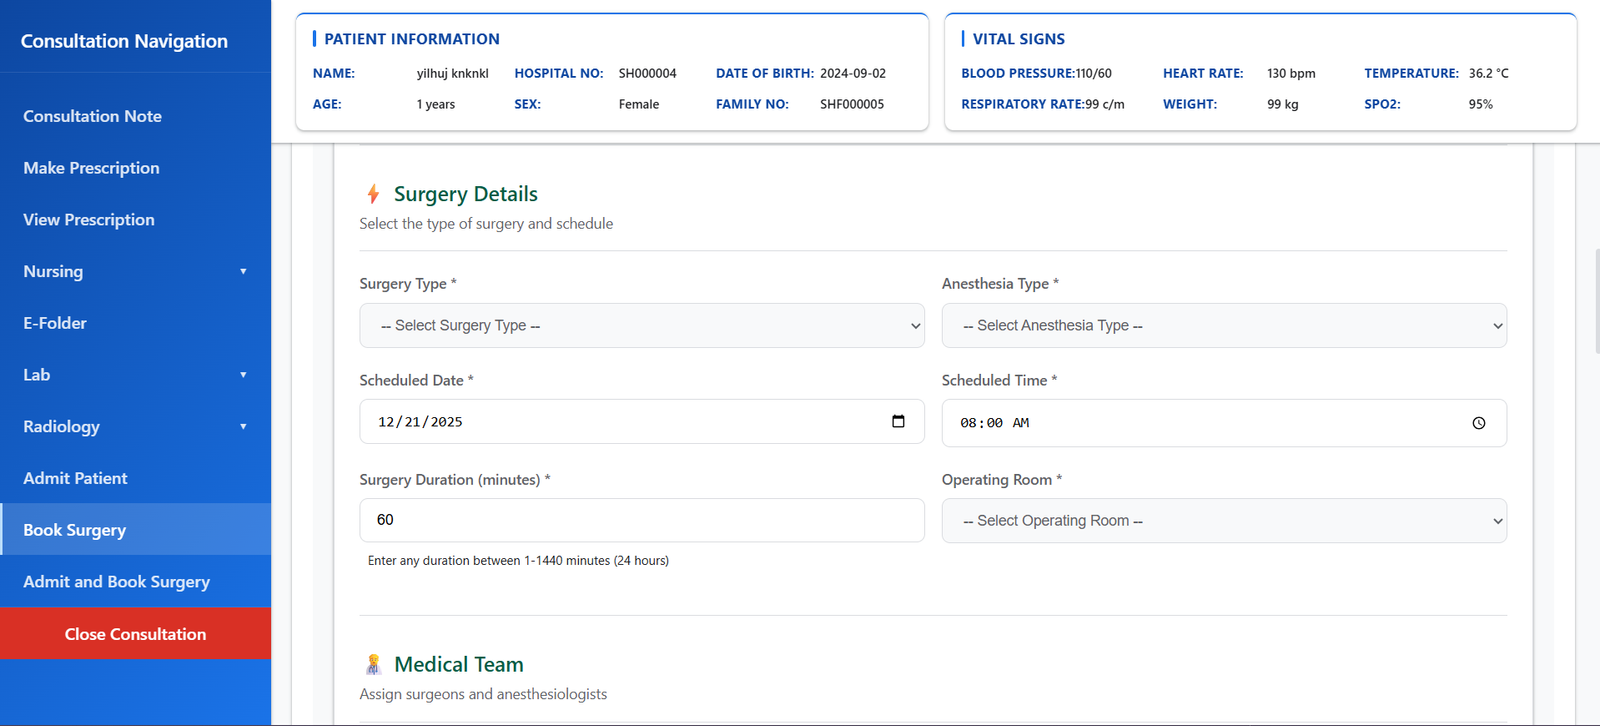Viewport: 1600px width, 726px height.
Task: Click the lightning bolt icon beside Surgery Details
Action: click(x=373, y=194)
